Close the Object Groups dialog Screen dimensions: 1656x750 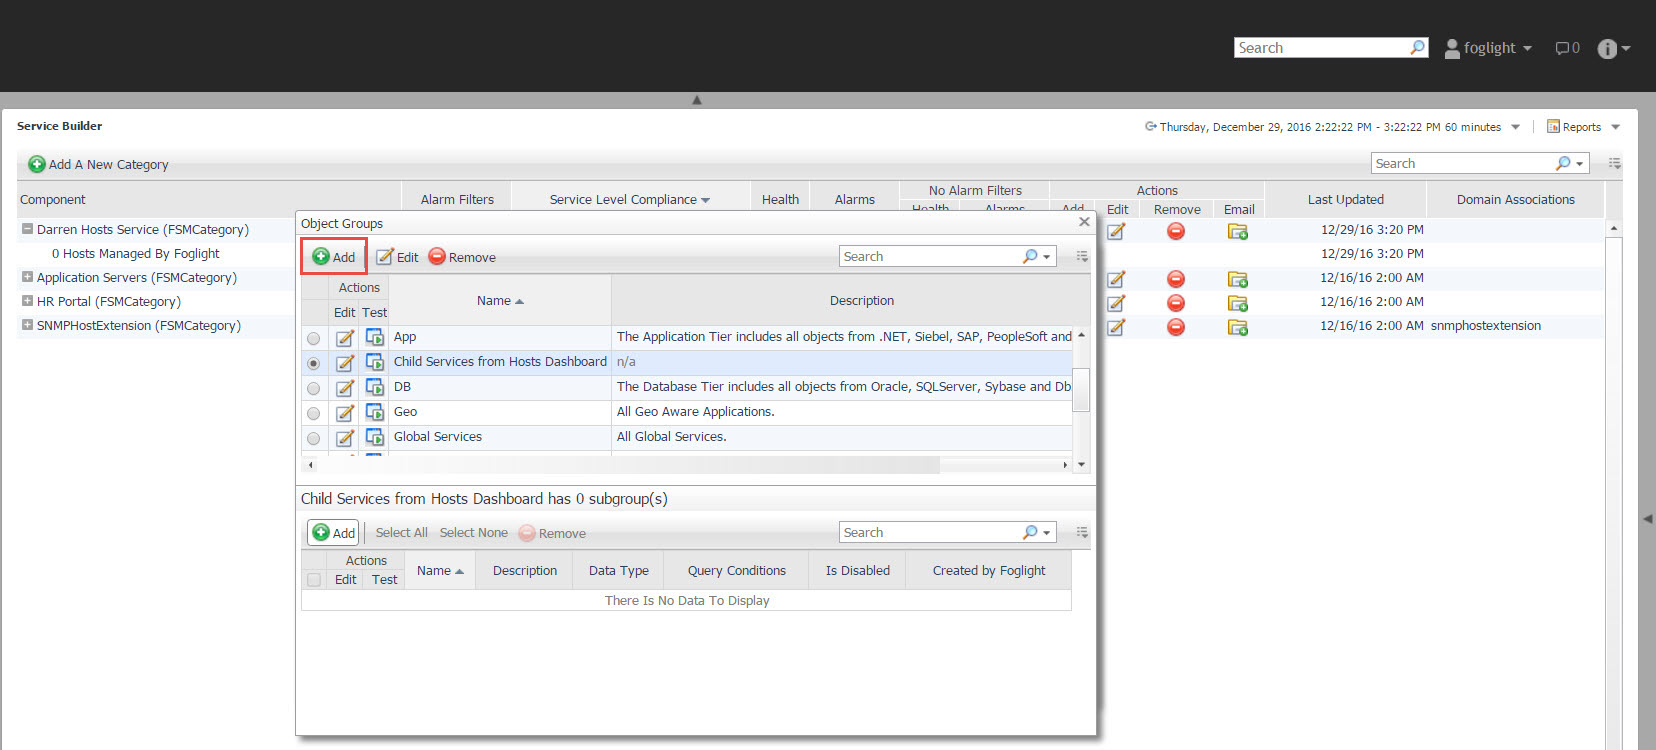1084,222
